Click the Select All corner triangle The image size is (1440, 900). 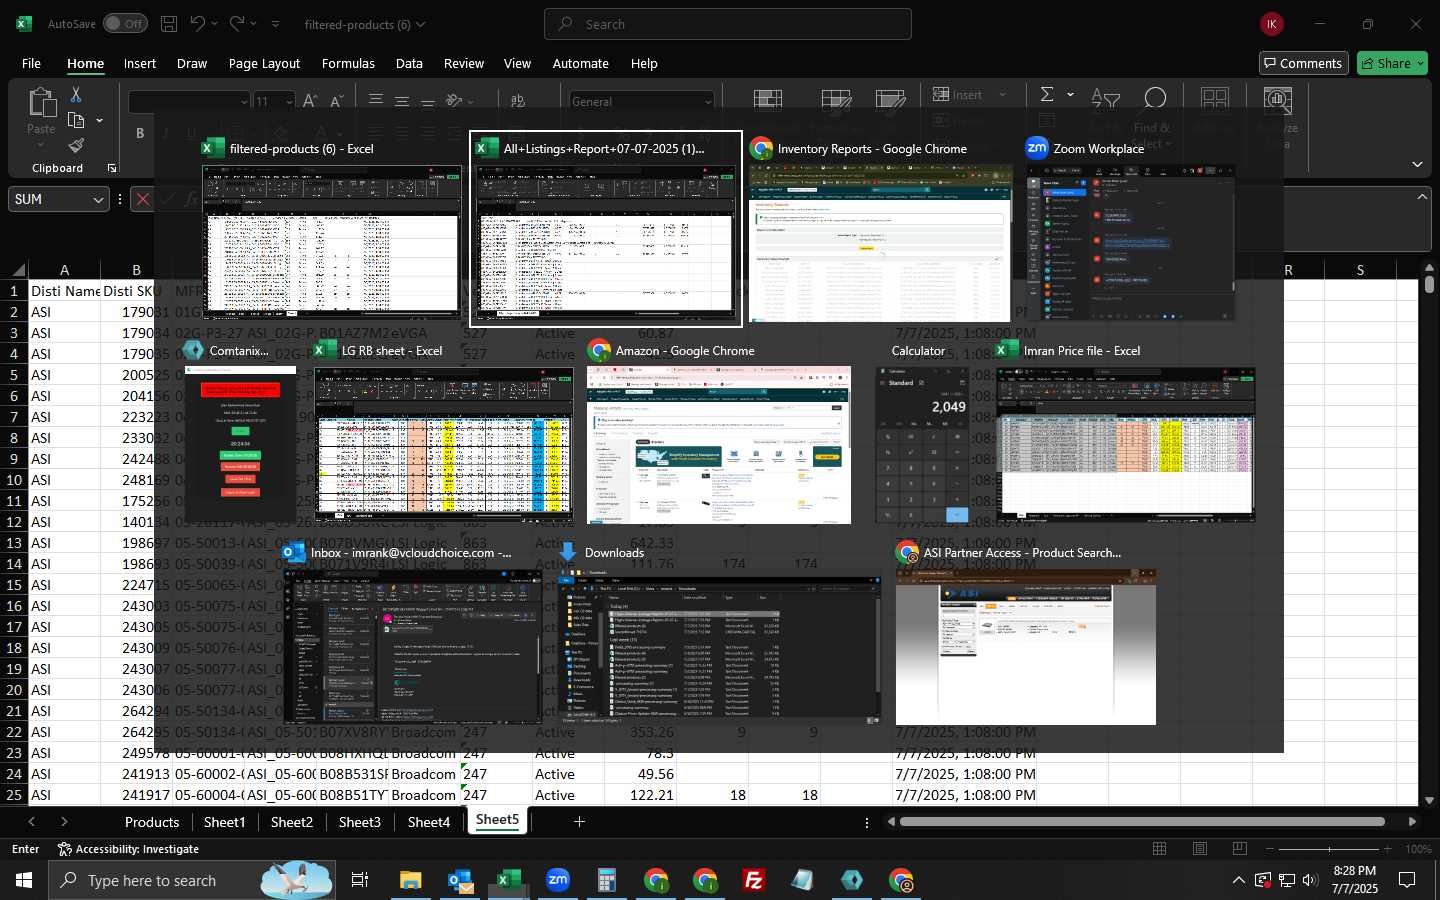click(x=18, y=270)
